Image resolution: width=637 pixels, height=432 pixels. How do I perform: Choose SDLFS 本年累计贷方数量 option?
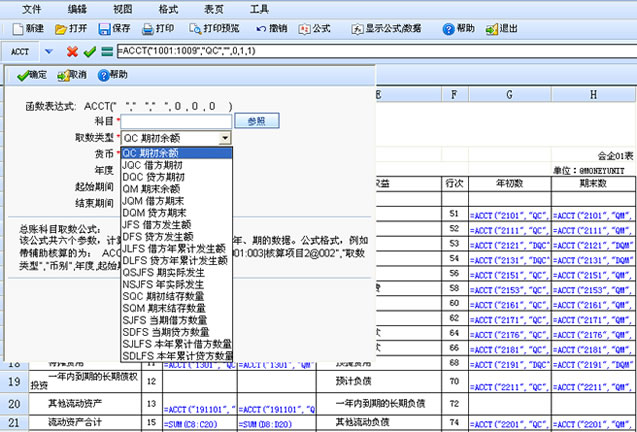[x=177, y=356]
